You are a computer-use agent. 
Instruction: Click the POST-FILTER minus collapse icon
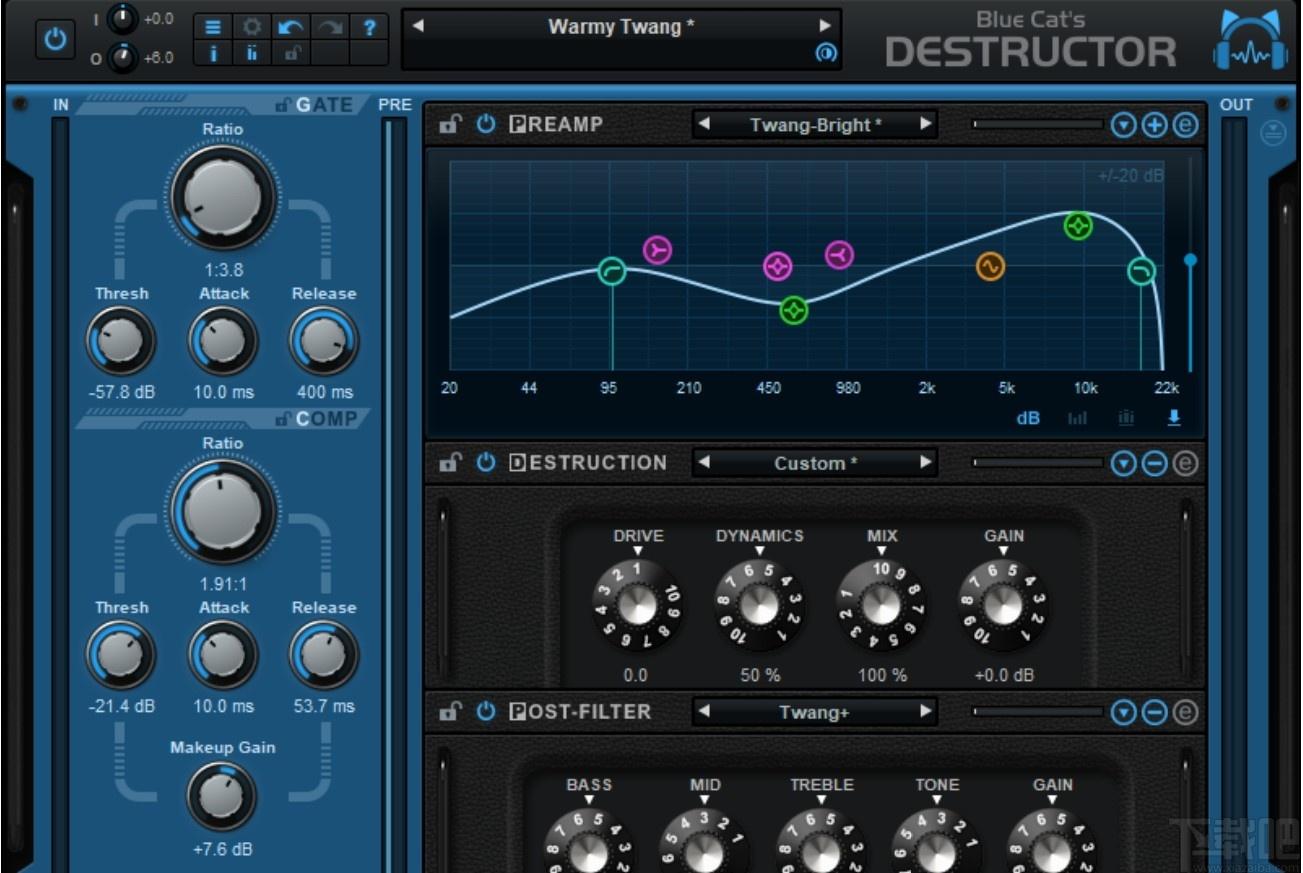point(1155,712)
